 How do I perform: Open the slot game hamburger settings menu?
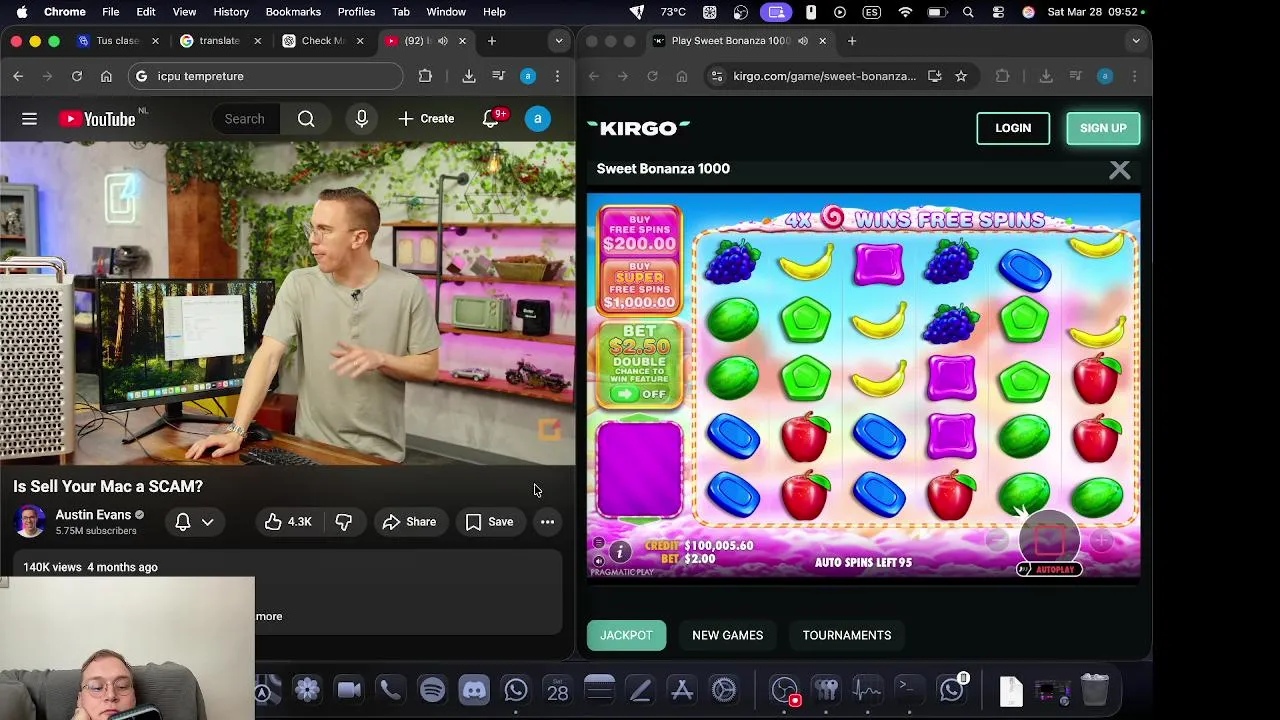pyautogui.click(x=598, y=543)
